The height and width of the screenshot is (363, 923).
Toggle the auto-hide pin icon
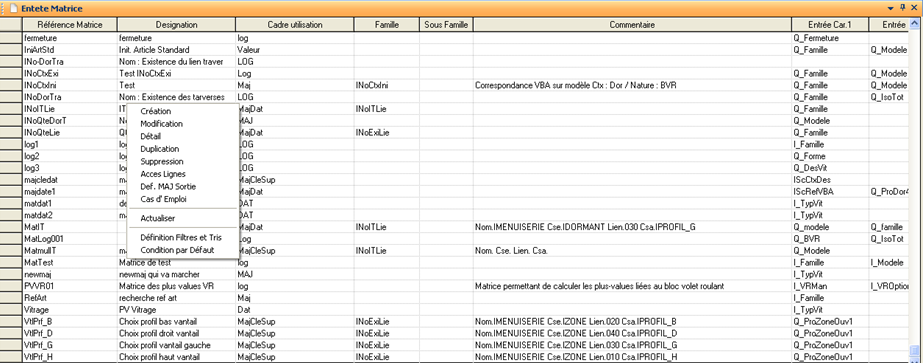(x=903, y=8)
